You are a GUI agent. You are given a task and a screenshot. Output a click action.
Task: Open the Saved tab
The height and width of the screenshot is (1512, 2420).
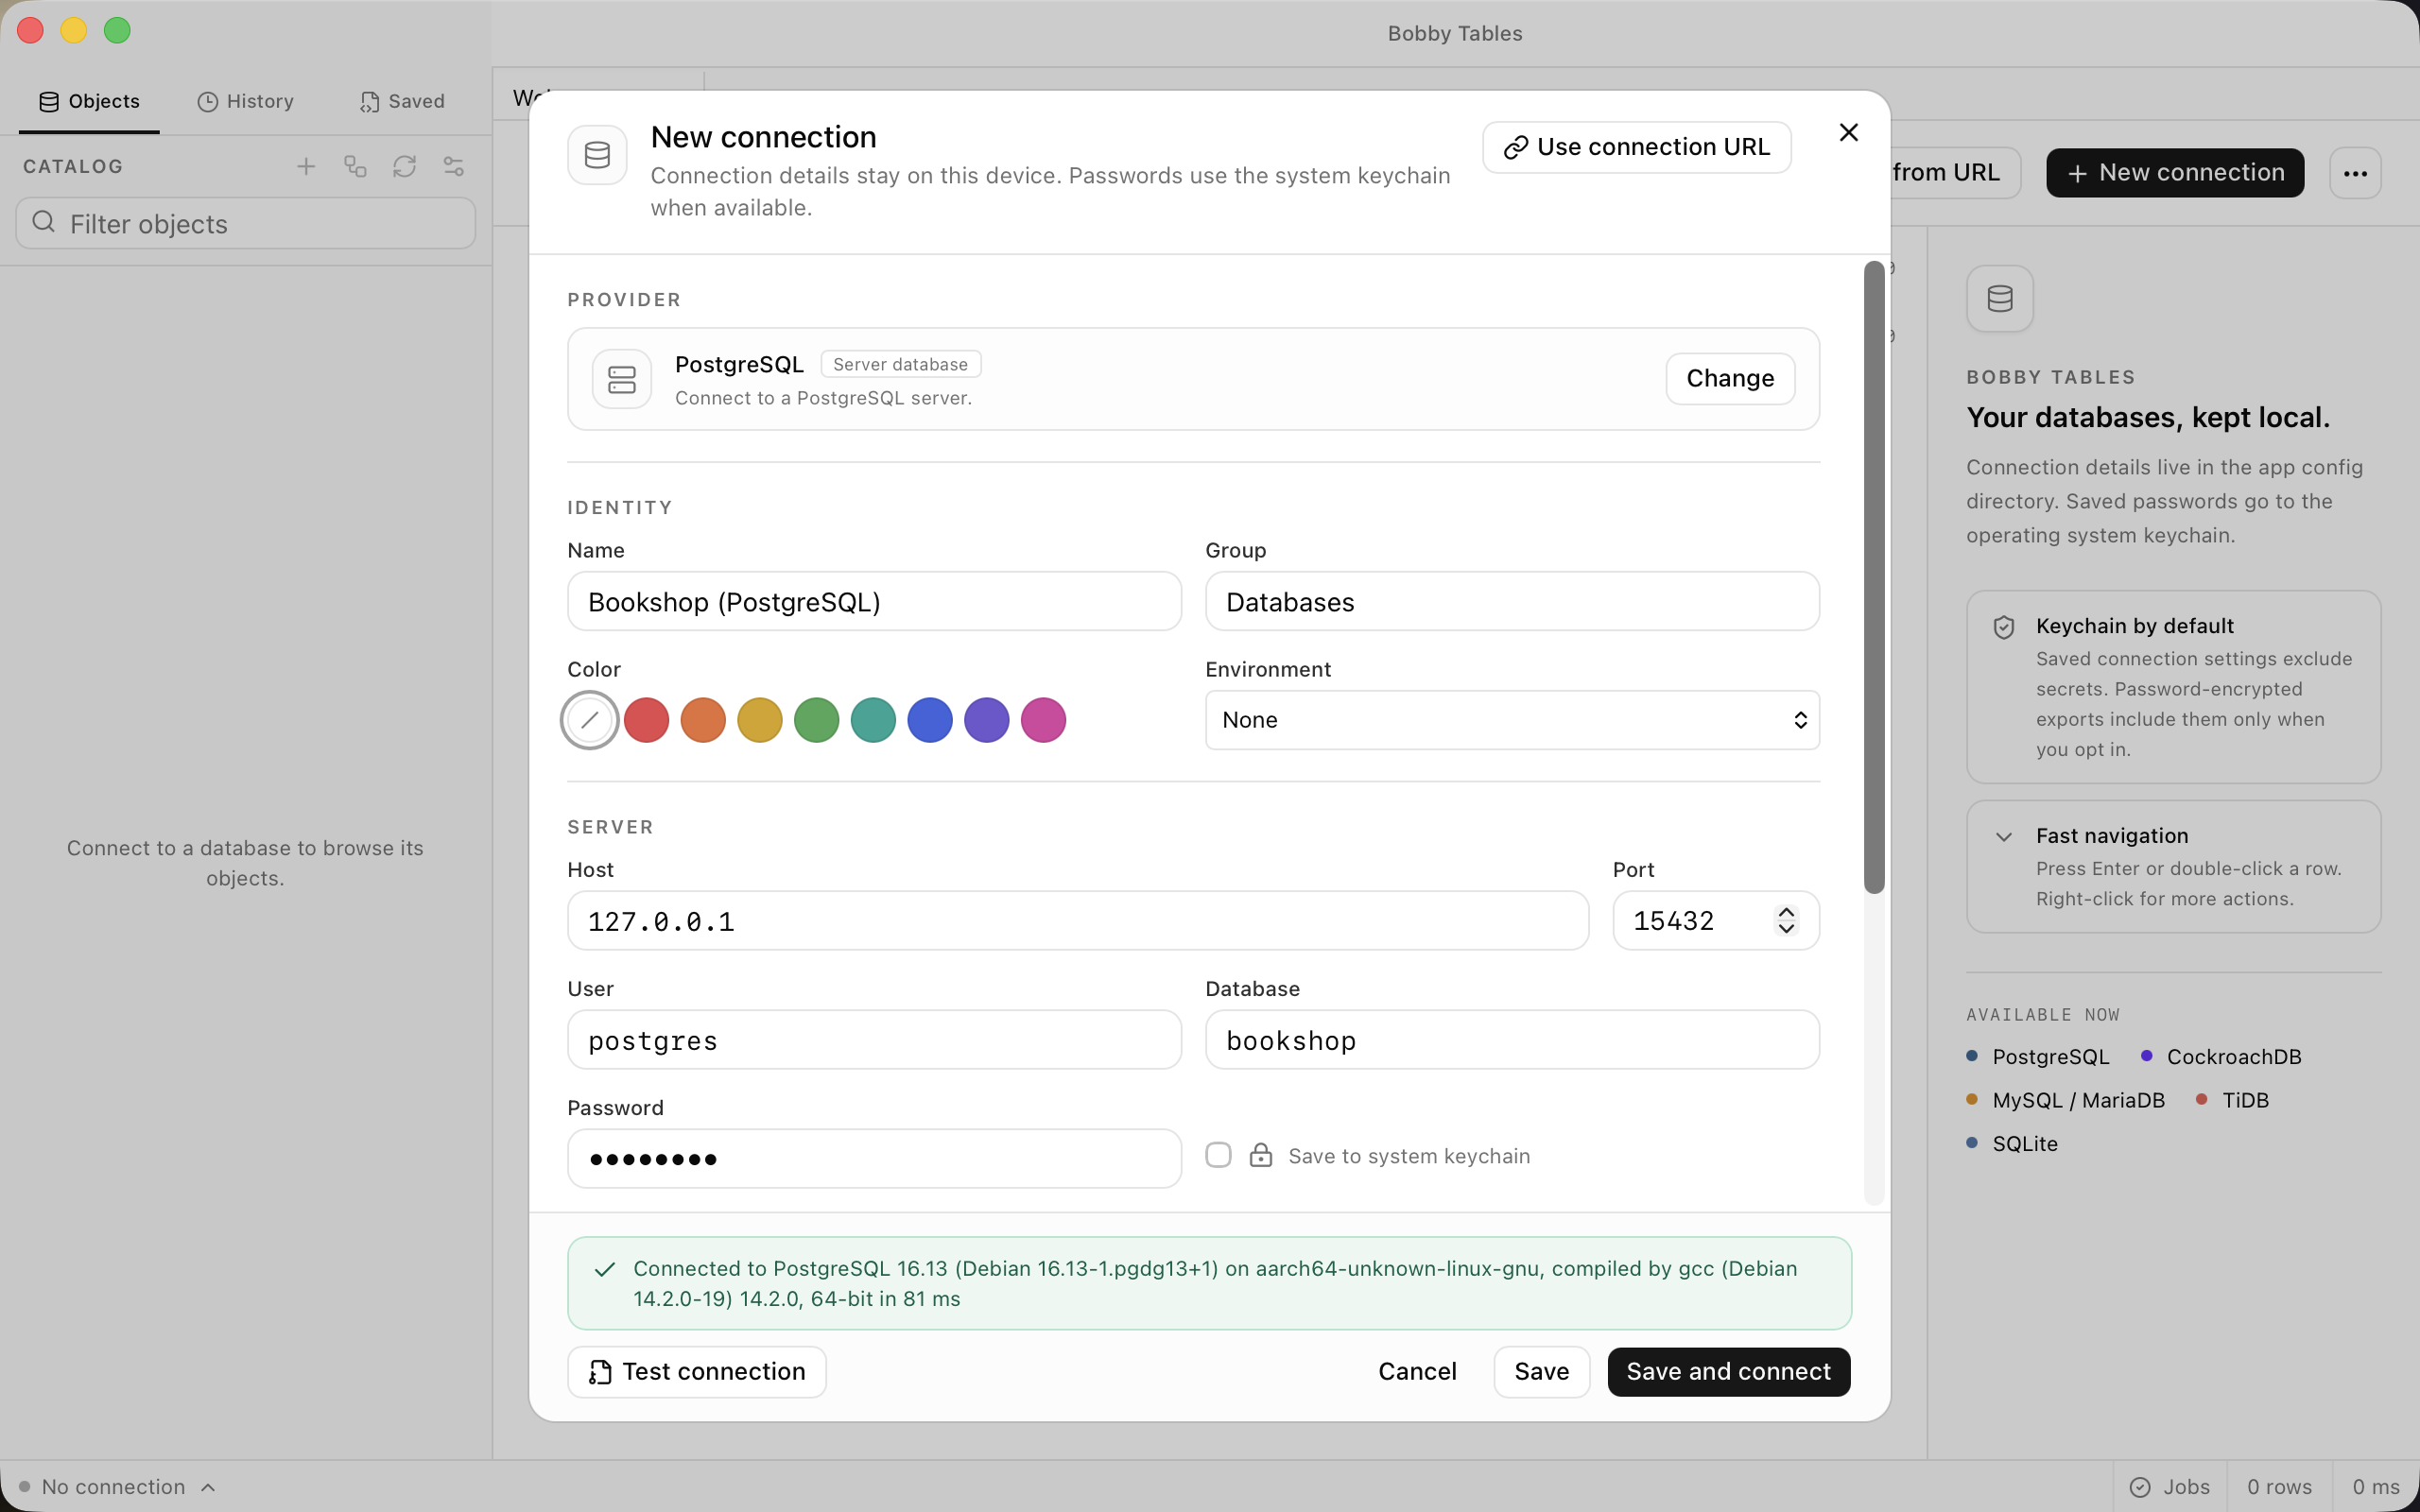(403, 101)
